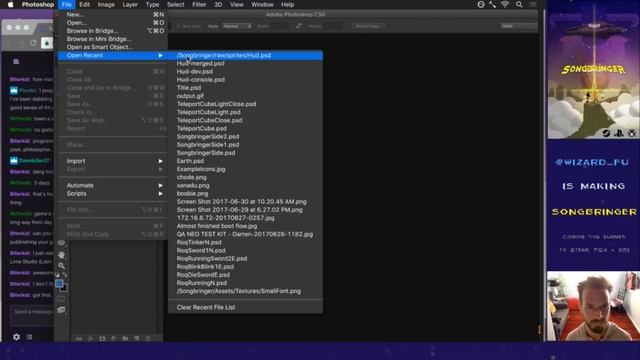The image size is (640, 360).
Task: Click the Height input field in the options bar
Action: (333, 26)
